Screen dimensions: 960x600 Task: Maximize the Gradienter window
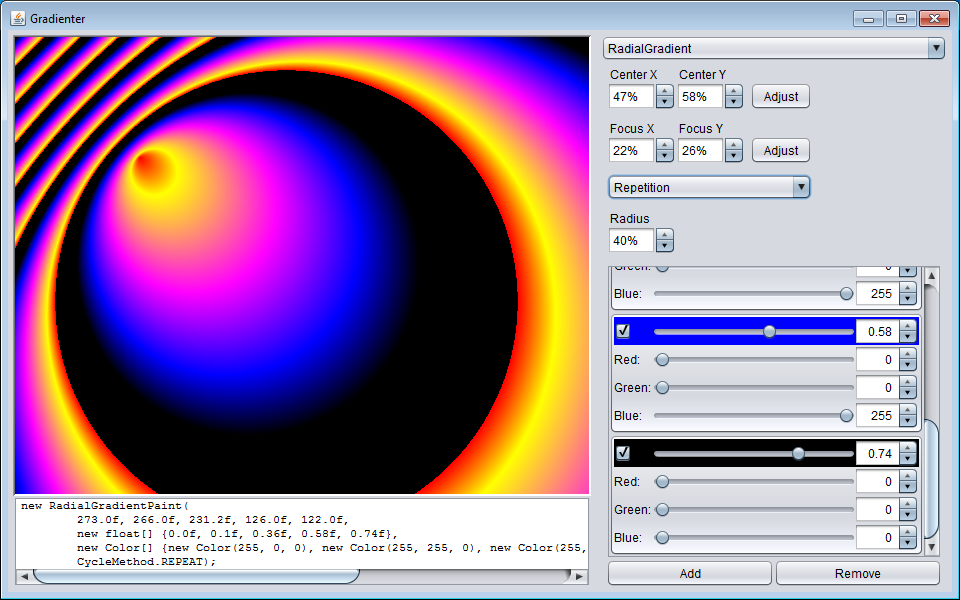tap(901, 19)
